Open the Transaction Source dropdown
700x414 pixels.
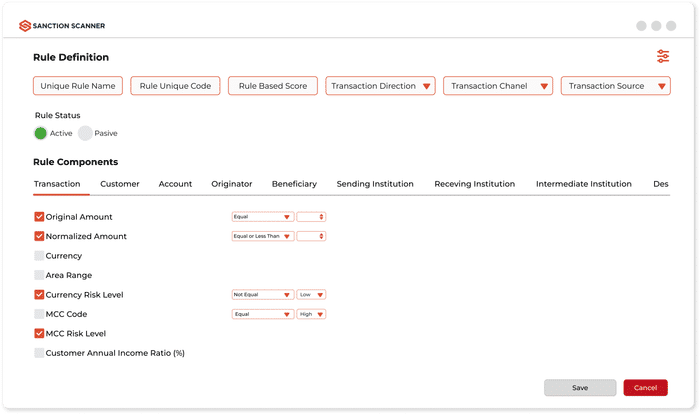616,86
